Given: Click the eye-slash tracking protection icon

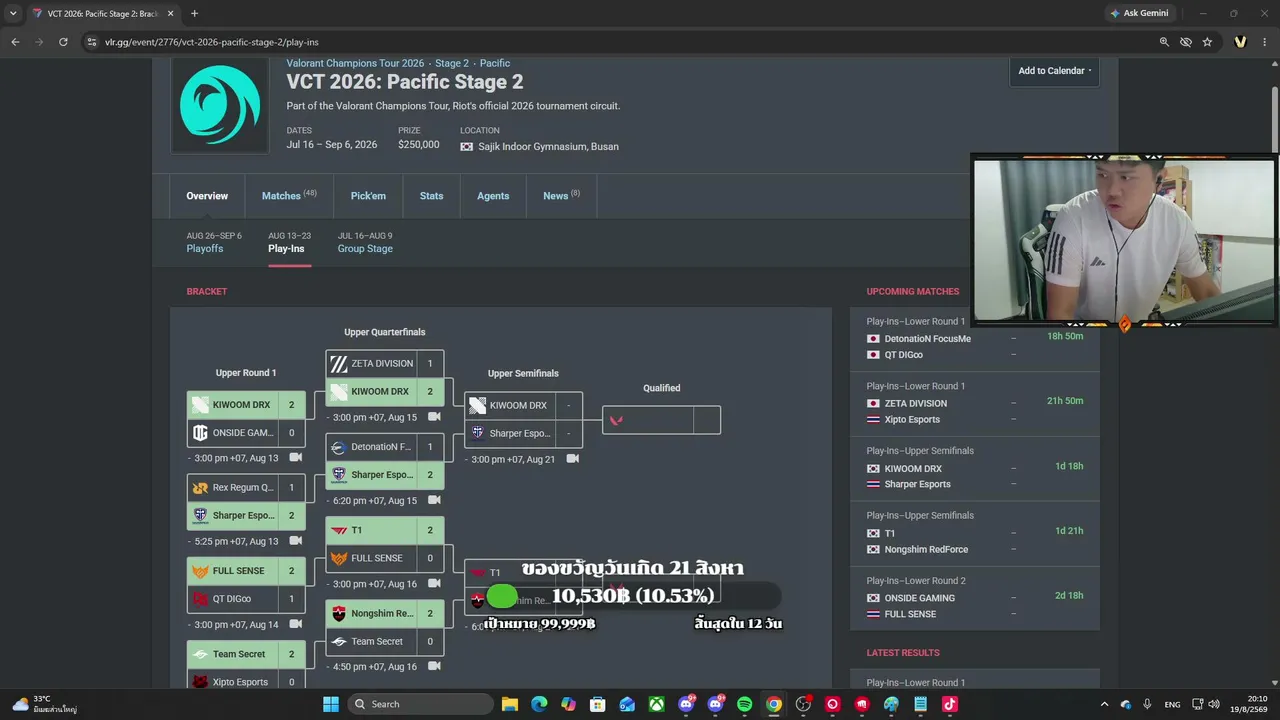Looking at the screenshot, I should click(x=1186, y=42).
